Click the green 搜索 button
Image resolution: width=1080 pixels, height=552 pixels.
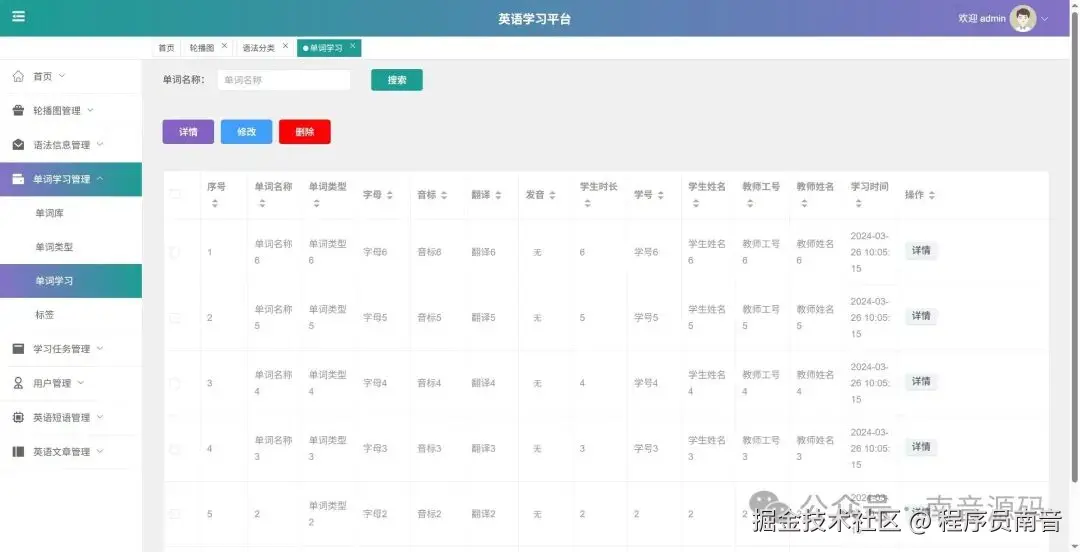pyautogui.click(x=397, y=80)
